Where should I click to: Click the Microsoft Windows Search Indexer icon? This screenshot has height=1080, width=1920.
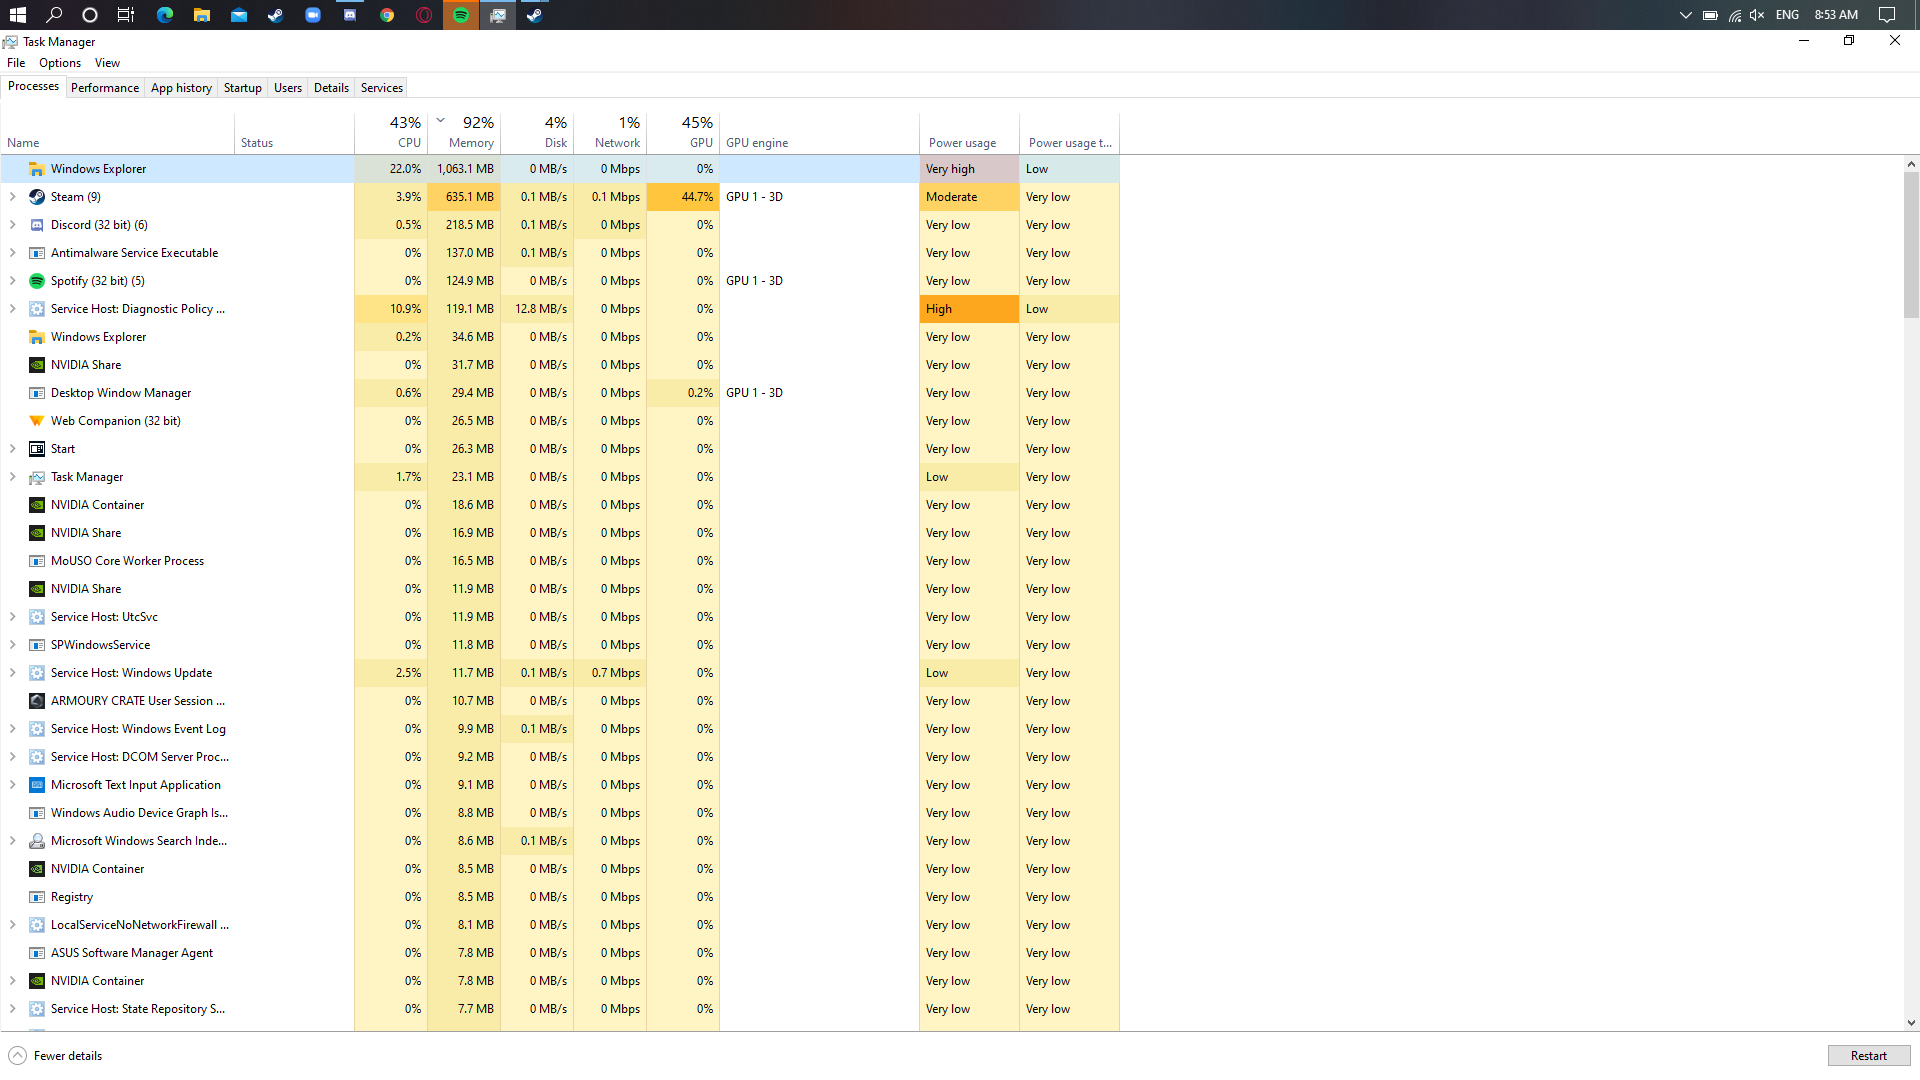[x=37, y=841]
